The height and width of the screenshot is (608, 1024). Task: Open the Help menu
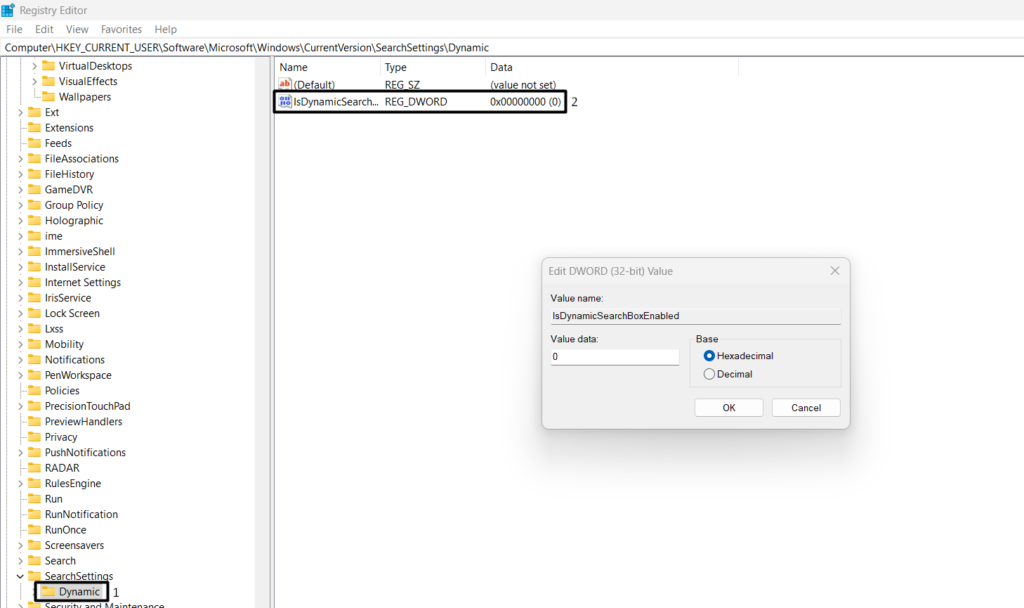coord(165,29)
